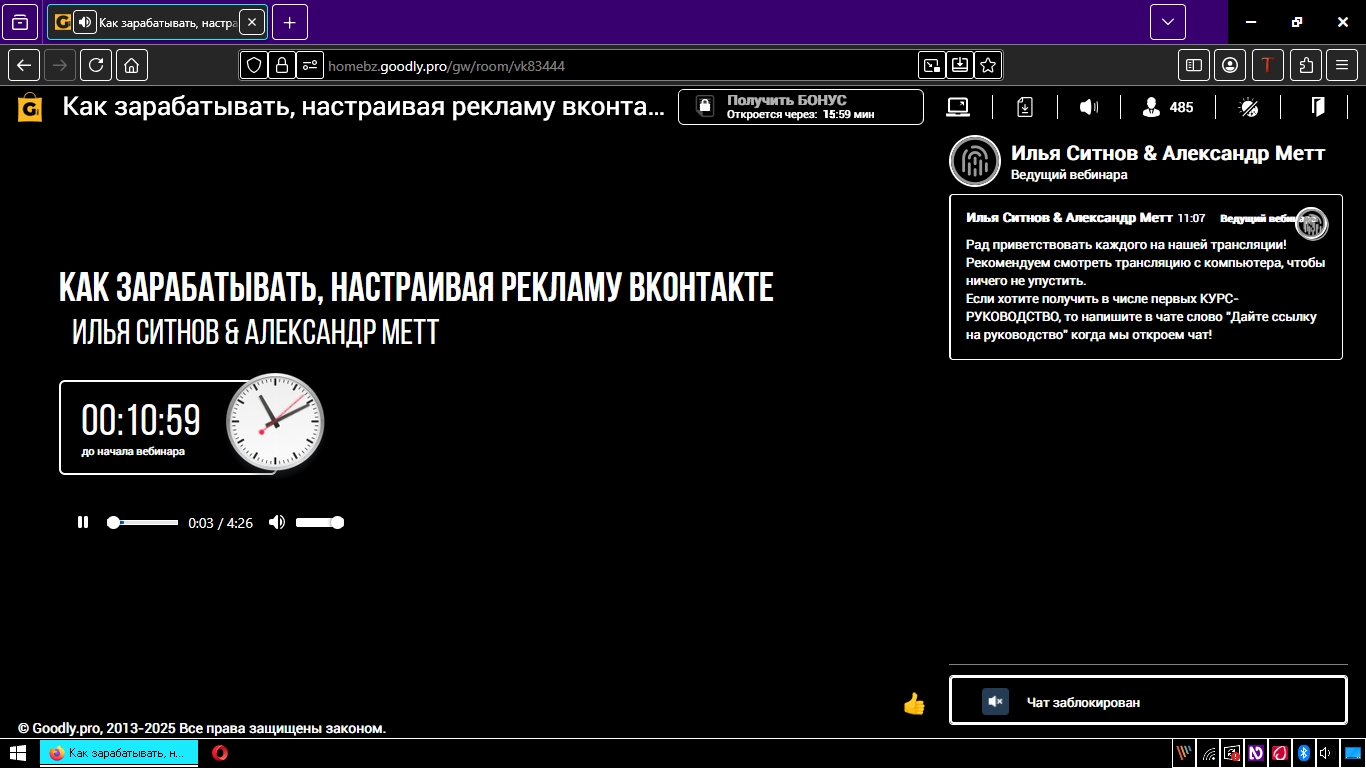Open the site permissions icon in address bar
The image size is (1366, 768).
click(310, 65)
